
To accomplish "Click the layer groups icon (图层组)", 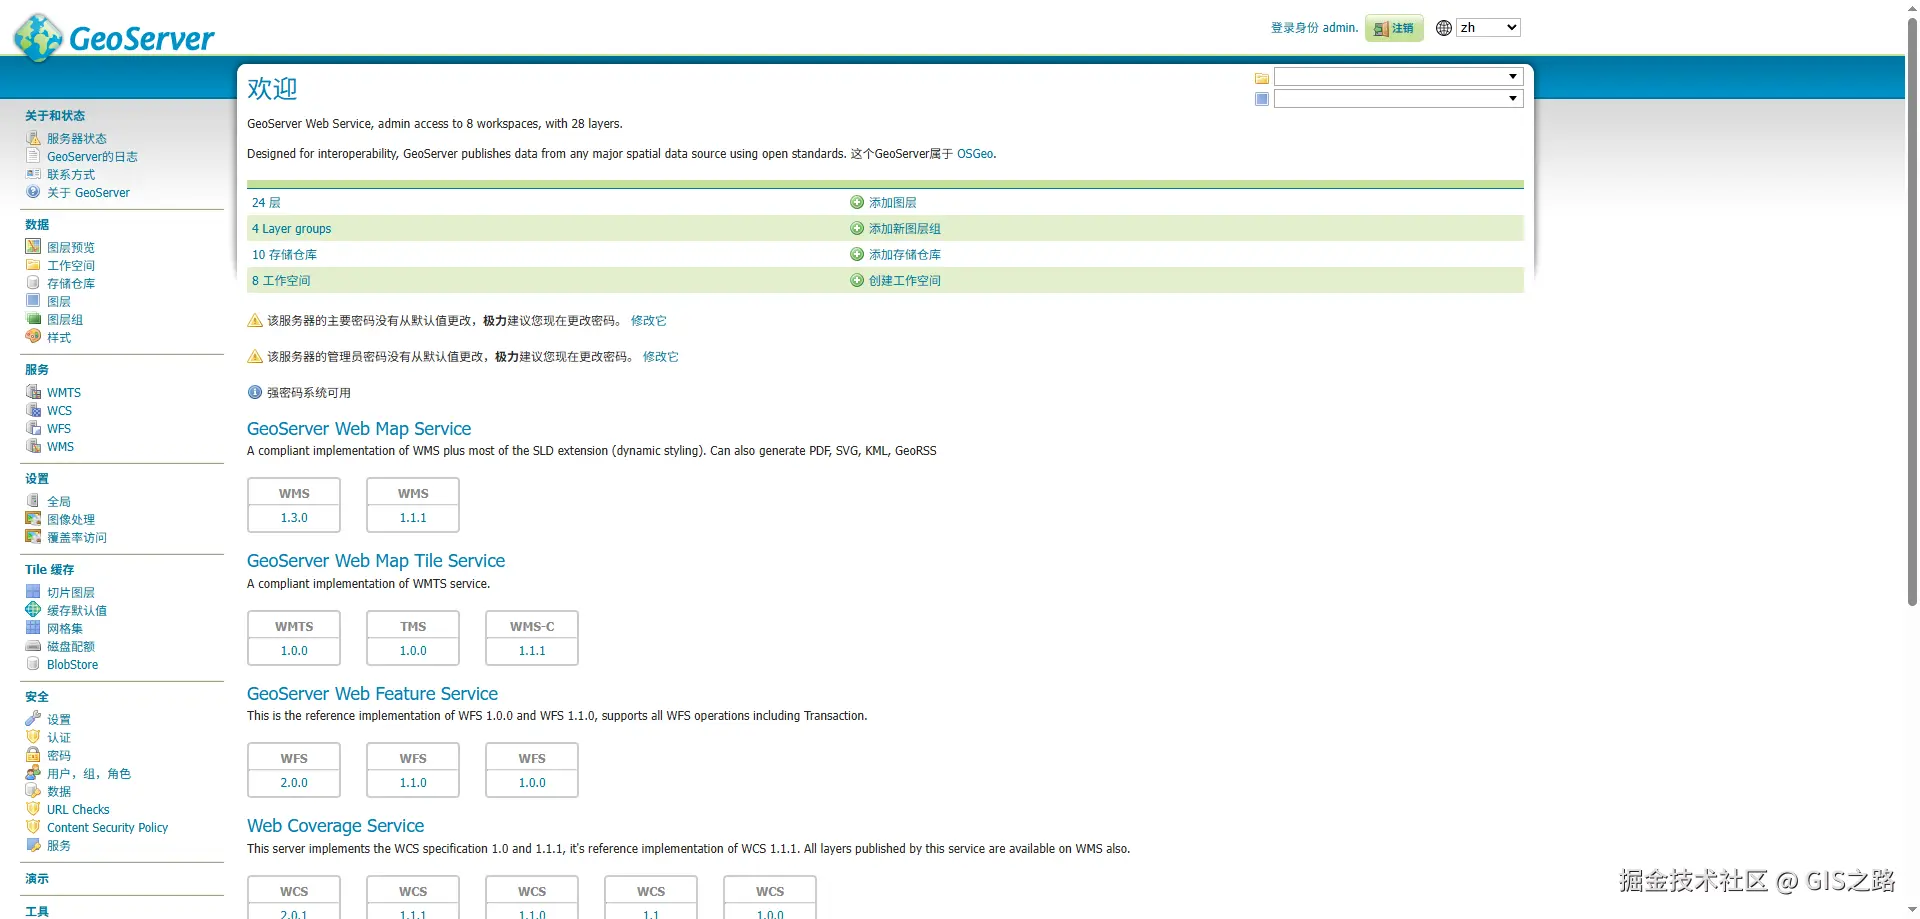I will tap(33, 319).
